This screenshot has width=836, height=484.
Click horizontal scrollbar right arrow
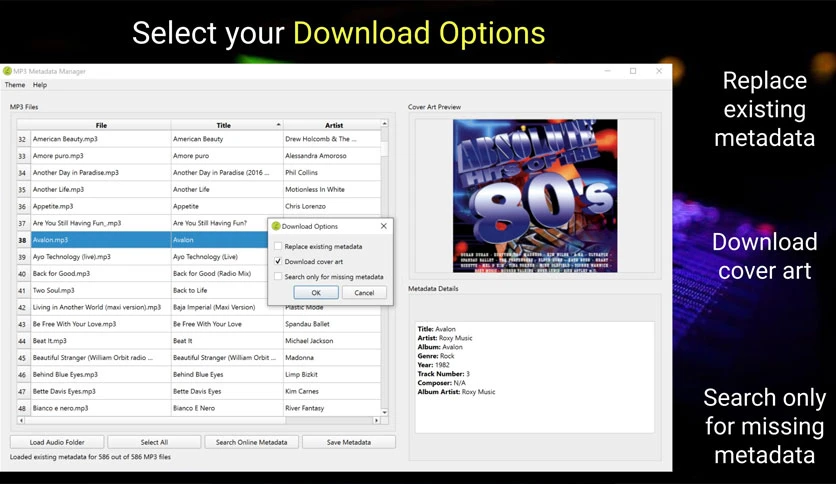pos(376,420)
